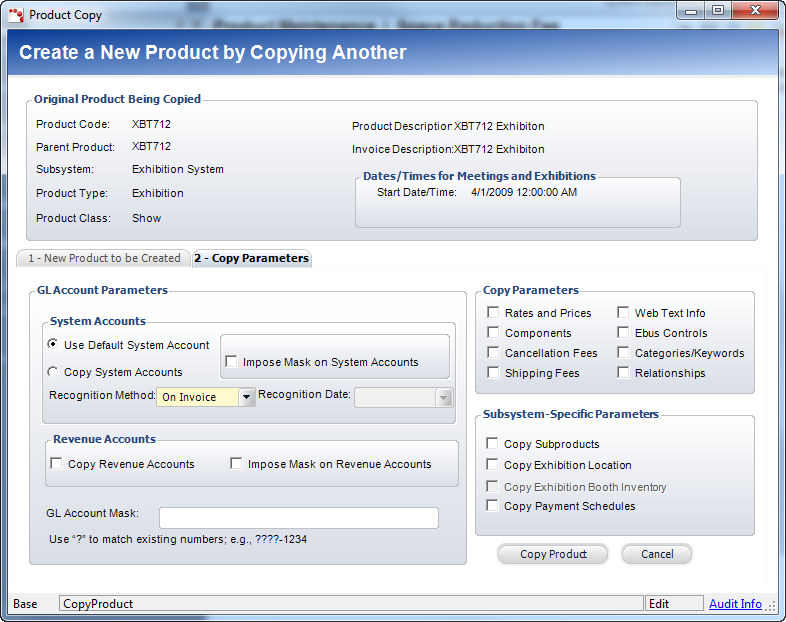The width and height of the screenshot is (786, 622).
Task: Expand the Recognition Date dropdown
Action: point(444,397)
